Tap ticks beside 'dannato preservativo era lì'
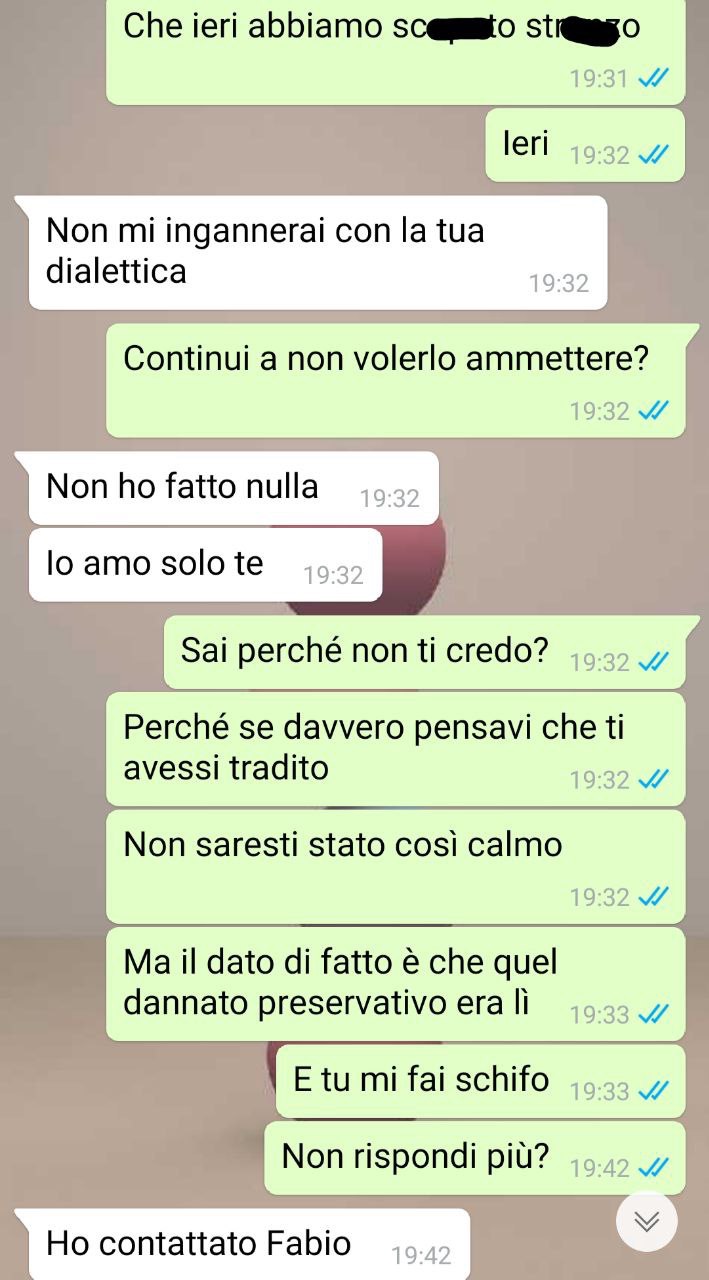709x1280 pixels. 653,1015
